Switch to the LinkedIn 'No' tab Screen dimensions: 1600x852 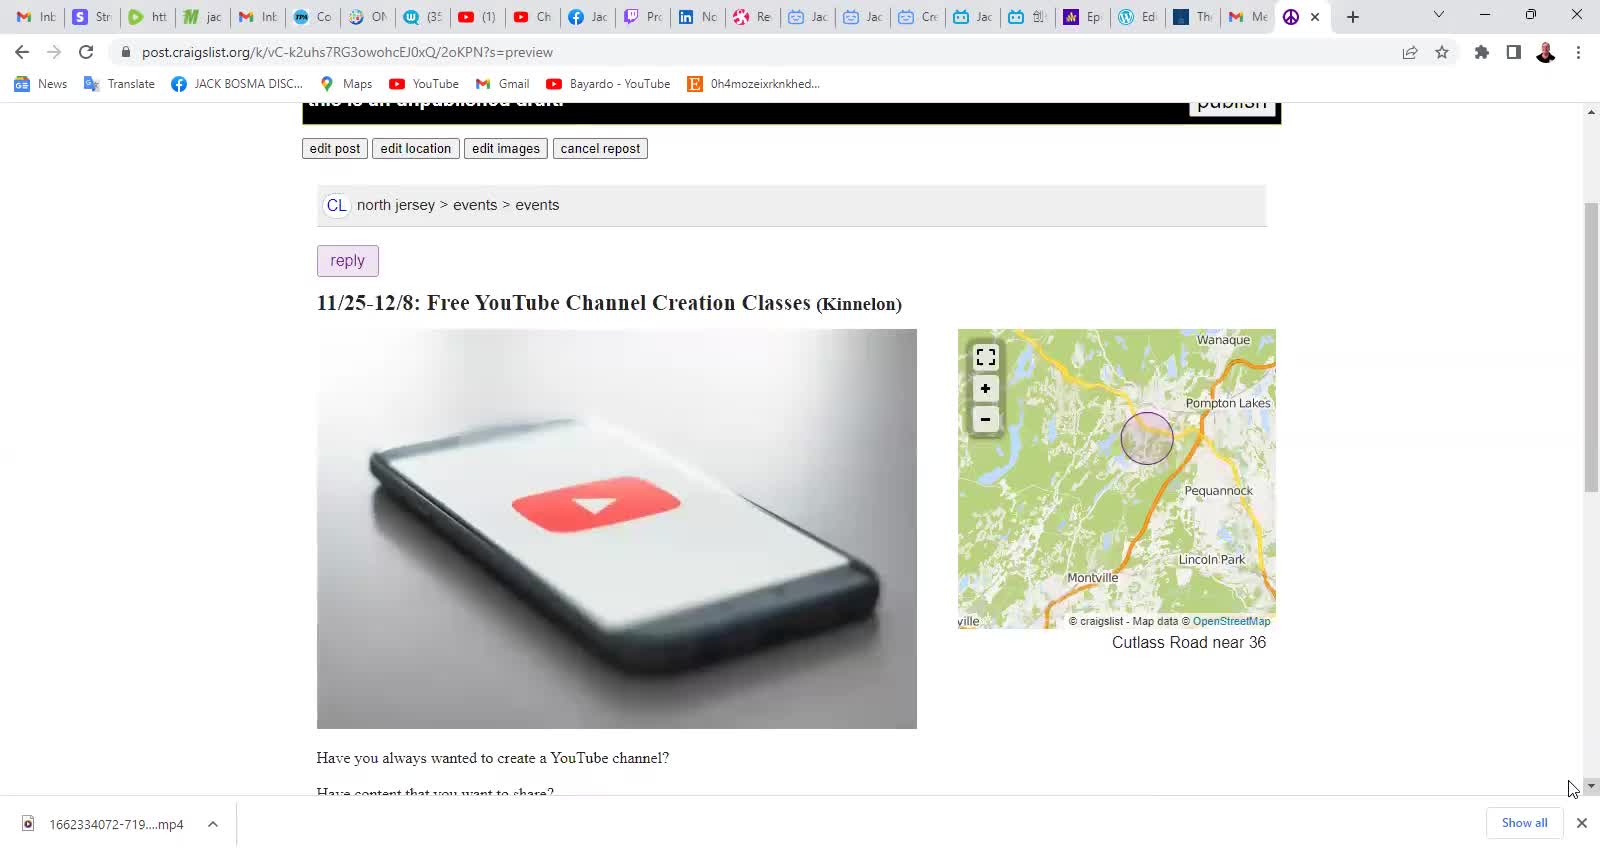(697, 17)
